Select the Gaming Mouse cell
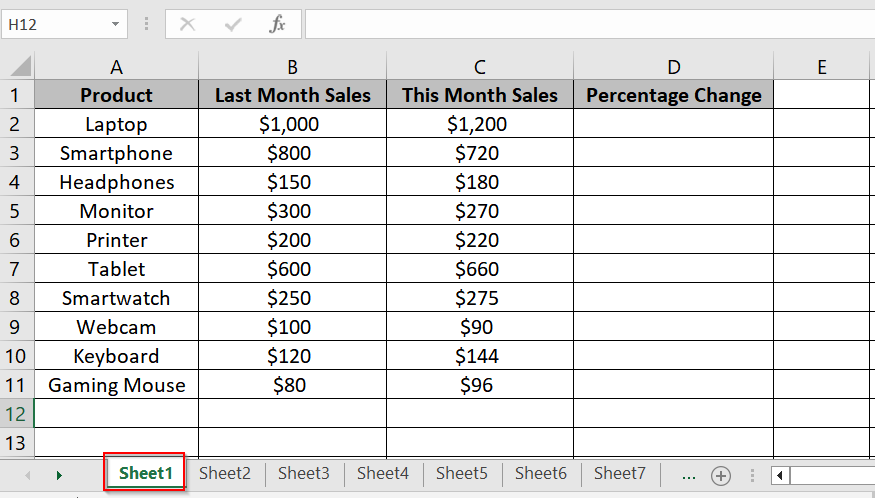Image resolution: width=875 pixels, height=498 pixels. tap(116, 385)
